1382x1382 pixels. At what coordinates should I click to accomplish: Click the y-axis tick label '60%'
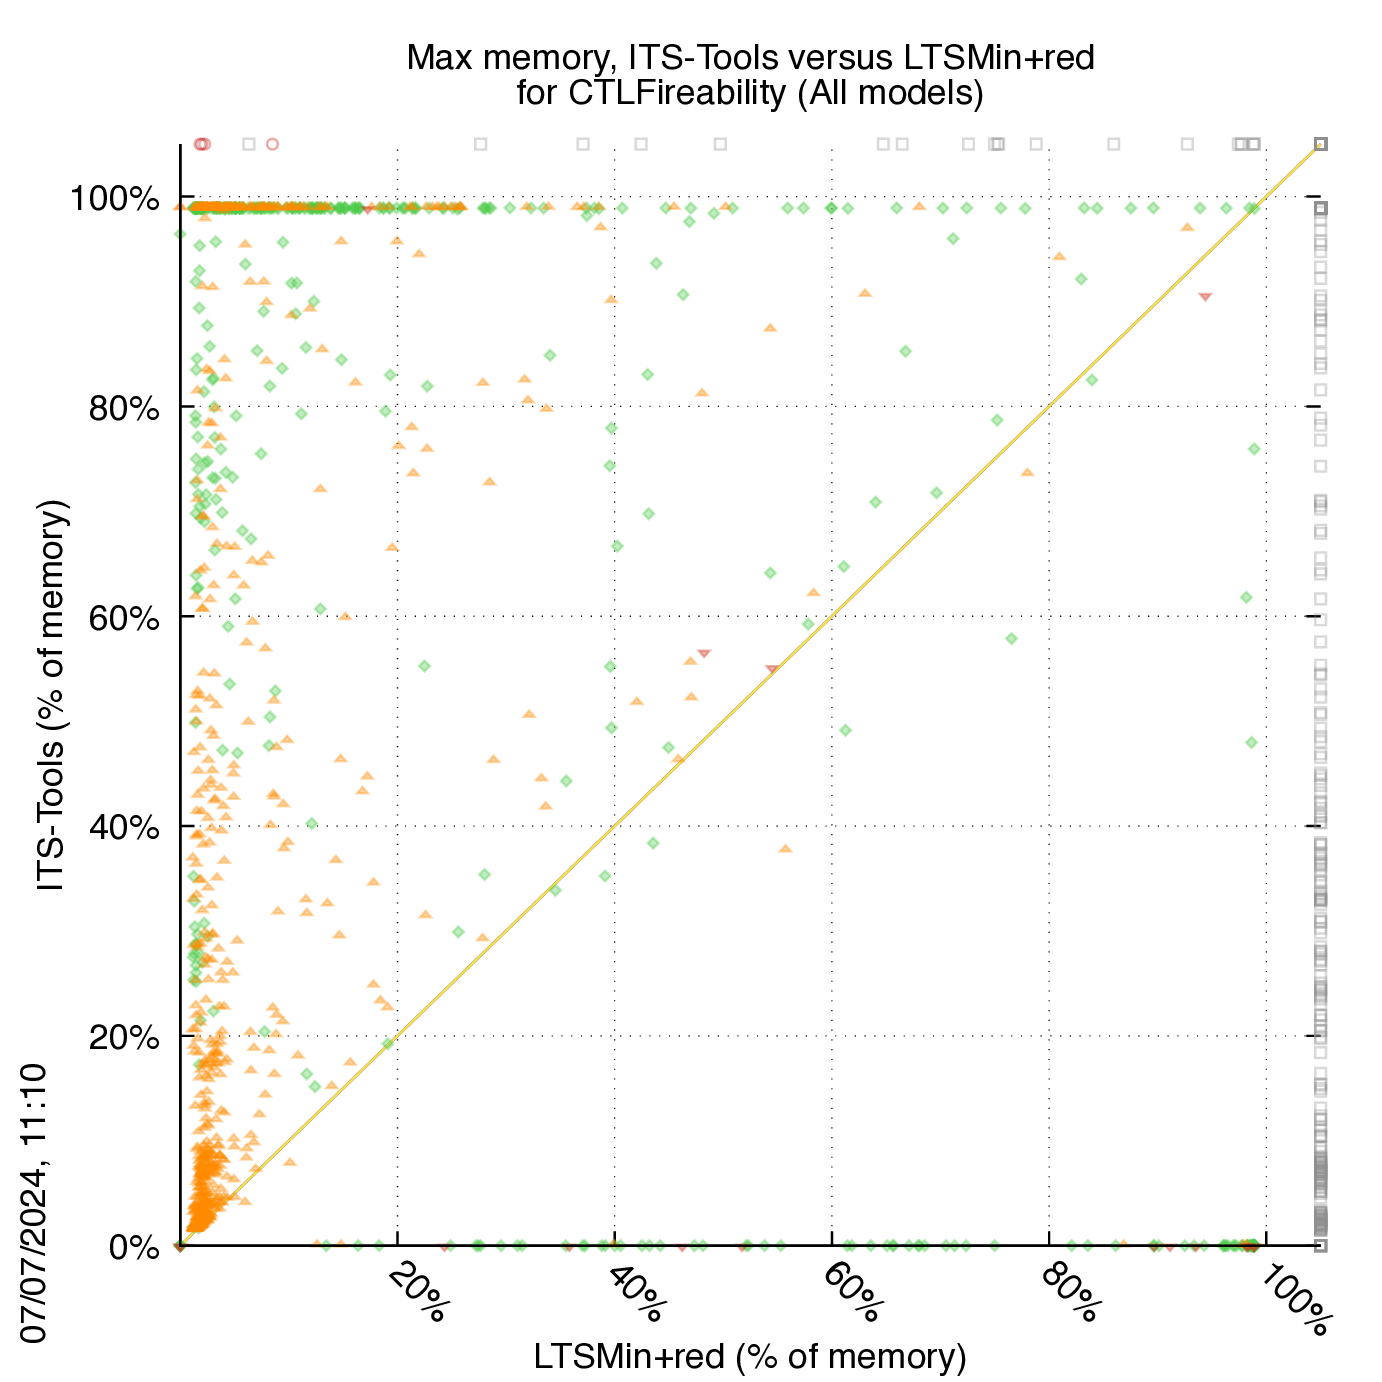[x=124, y=618]
